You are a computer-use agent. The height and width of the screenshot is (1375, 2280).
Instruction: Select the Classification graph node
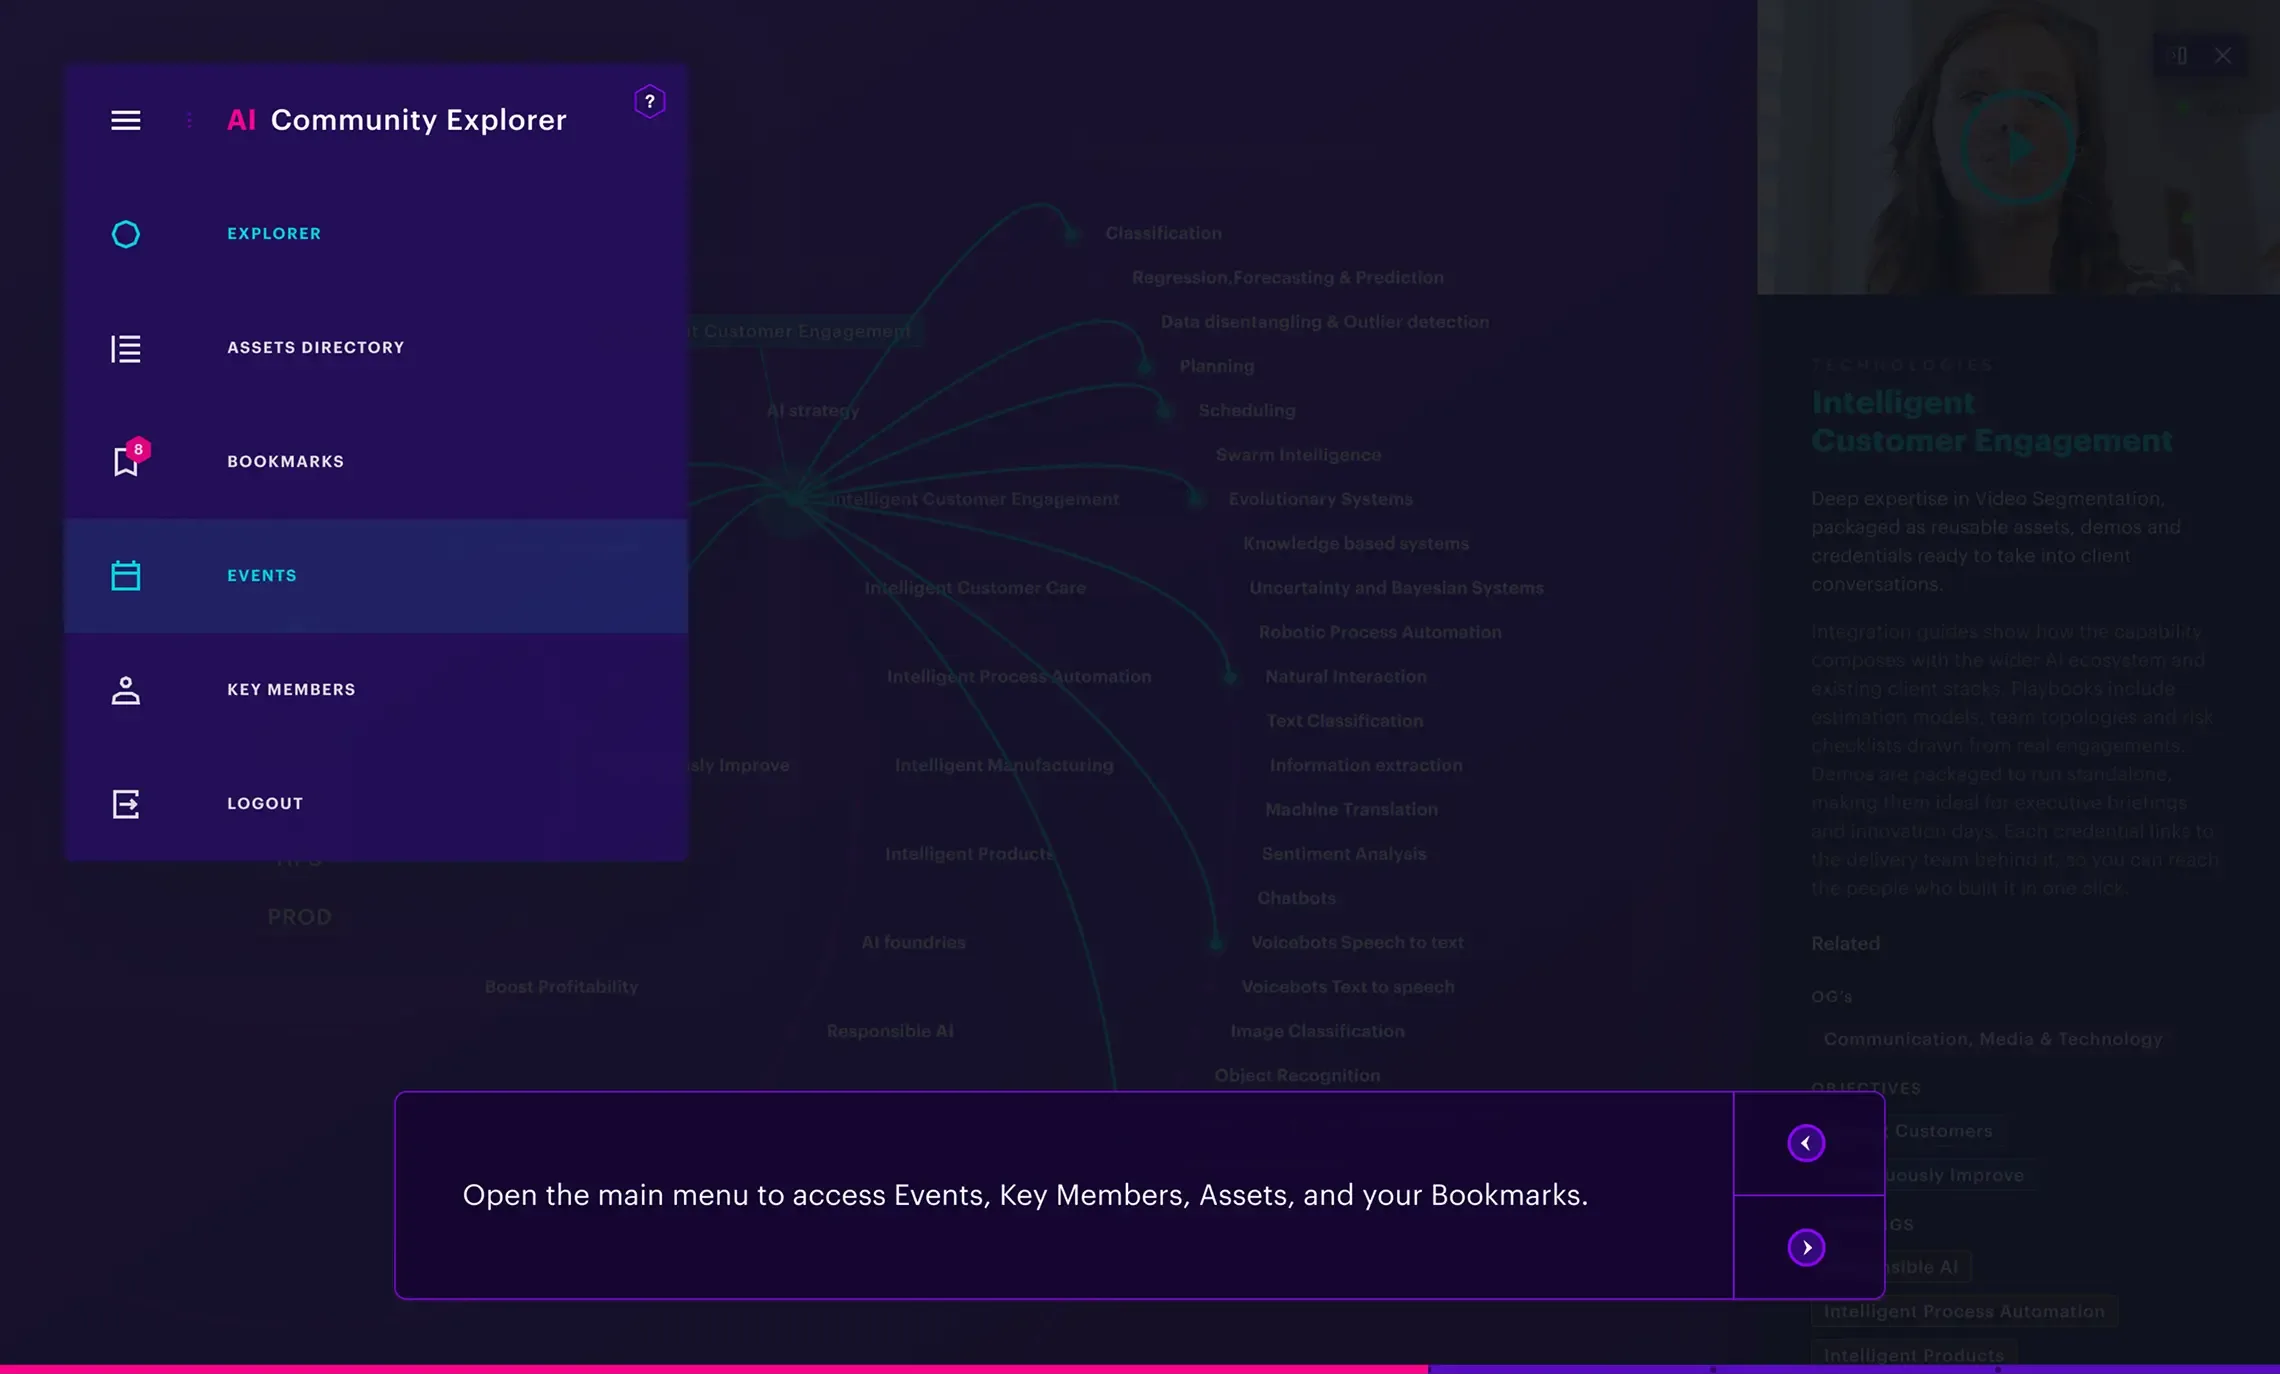coord(1163,233)
